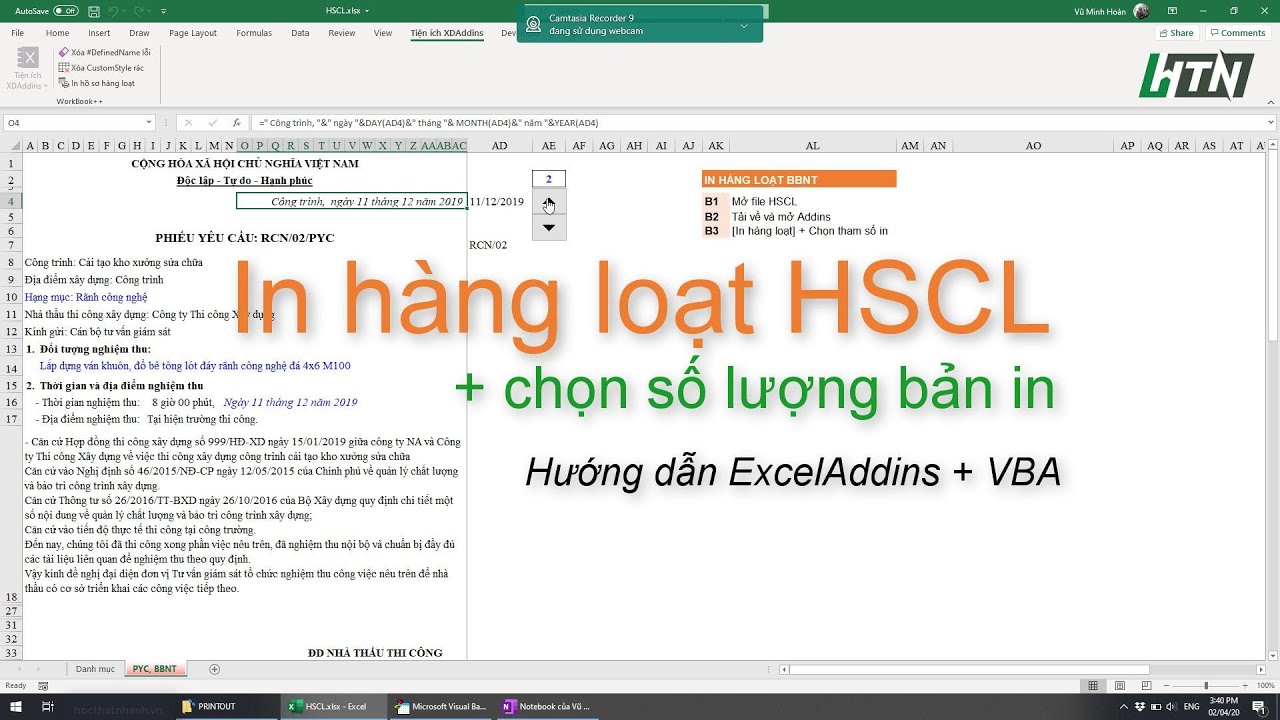Toggle the AutoSave switch
The image size is (1280, 720).
(x=66, y=11)
